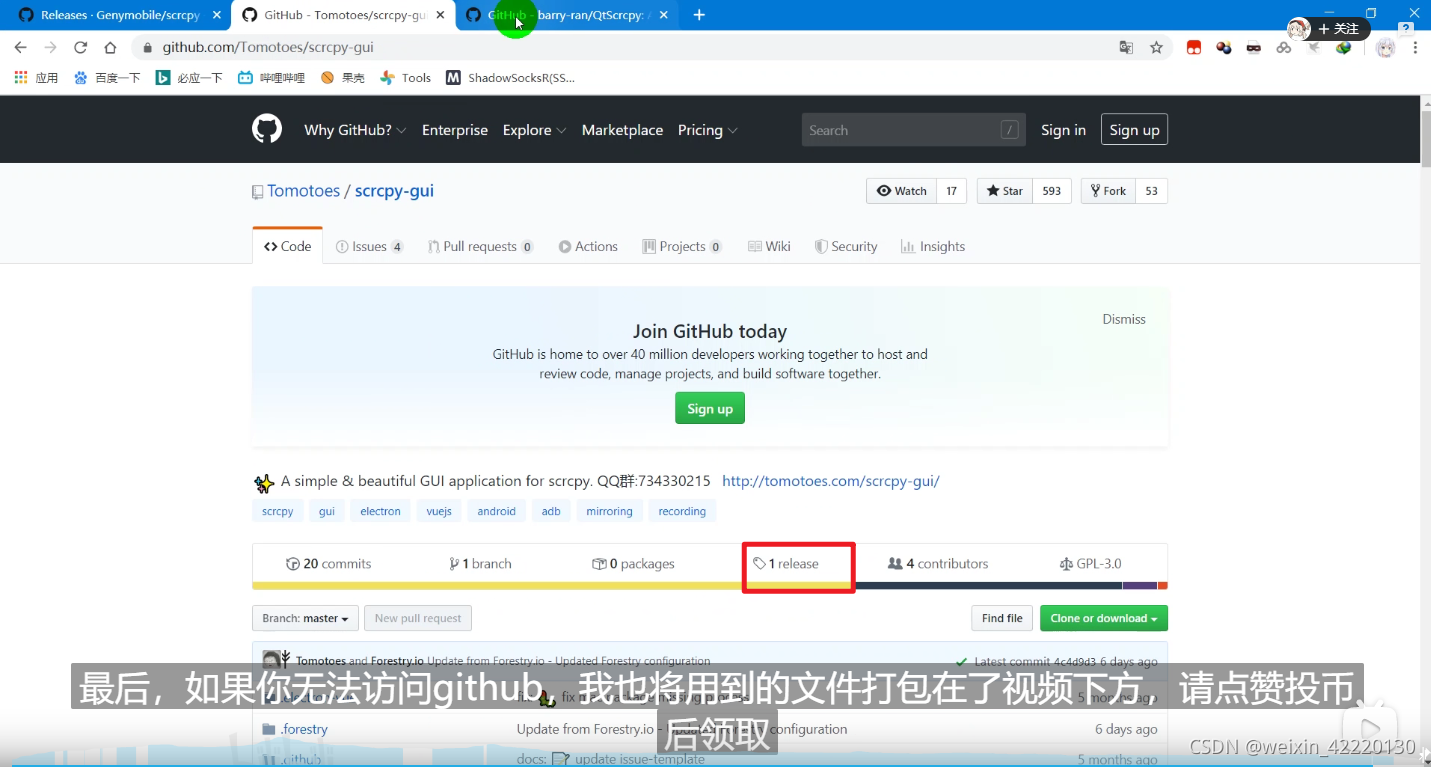
Task: Open the Chrome profile avatar
Action: (1385, 47)
